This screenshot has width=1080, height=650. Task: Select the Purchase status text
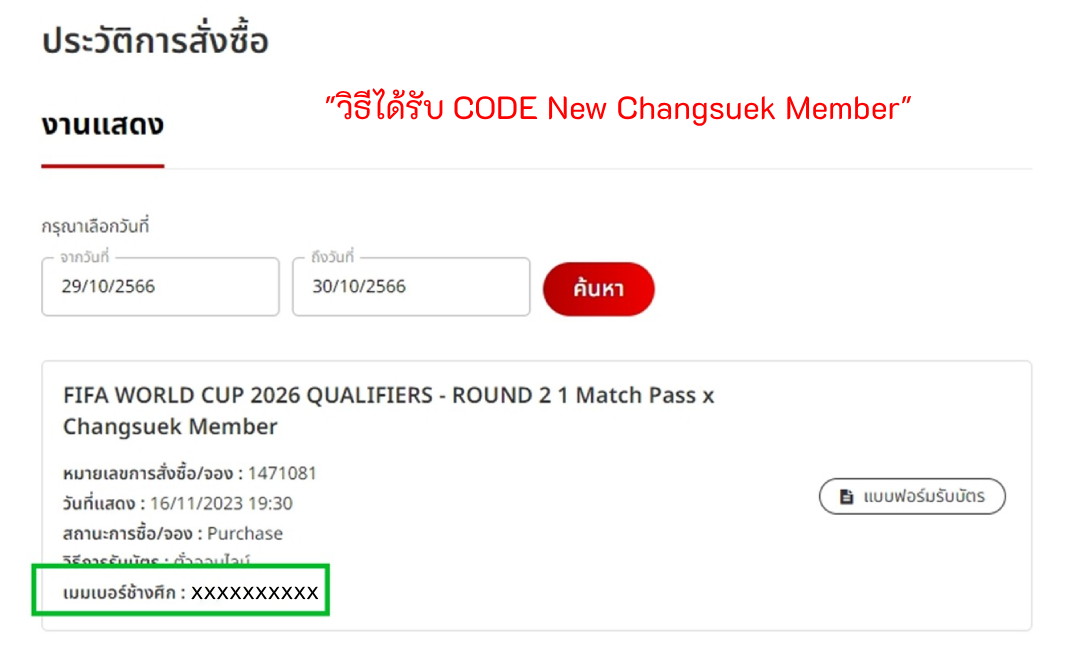(x=244, y=533)
